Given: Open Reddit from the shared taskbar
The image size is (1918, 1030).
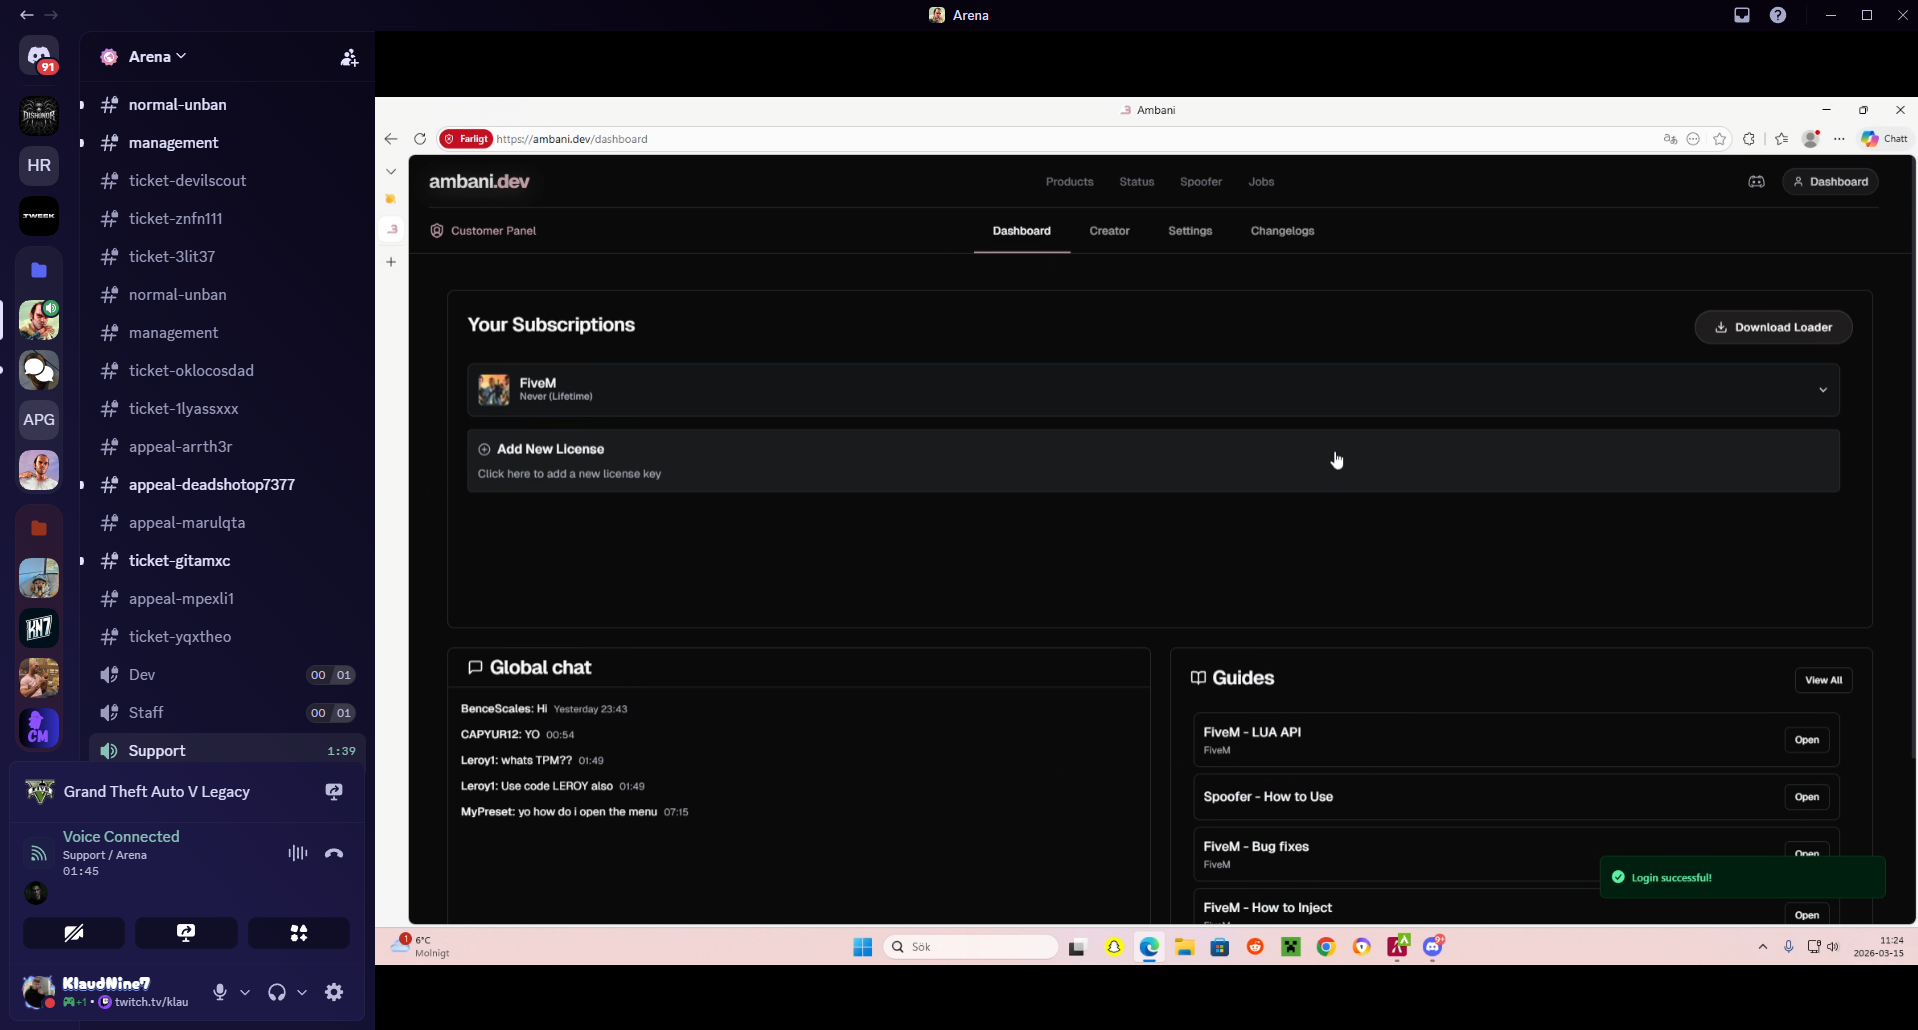Looking at the screenshot, I should point(1255,947).
